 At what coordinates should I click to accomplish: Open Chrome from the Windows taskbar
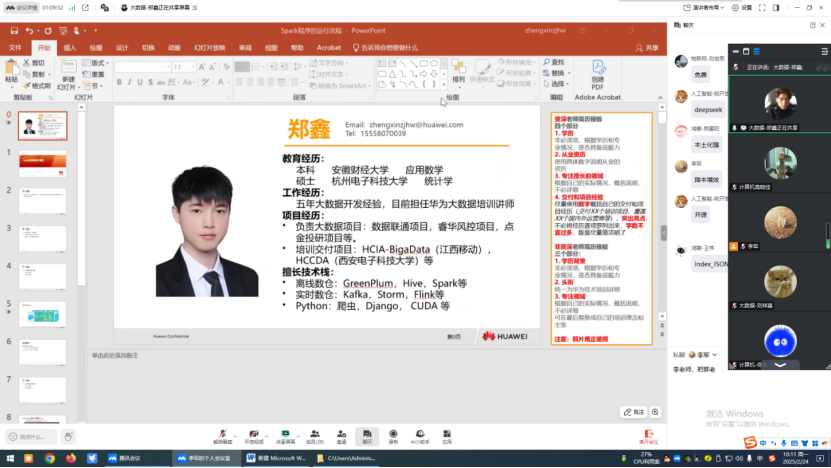[x=50, y=458]
